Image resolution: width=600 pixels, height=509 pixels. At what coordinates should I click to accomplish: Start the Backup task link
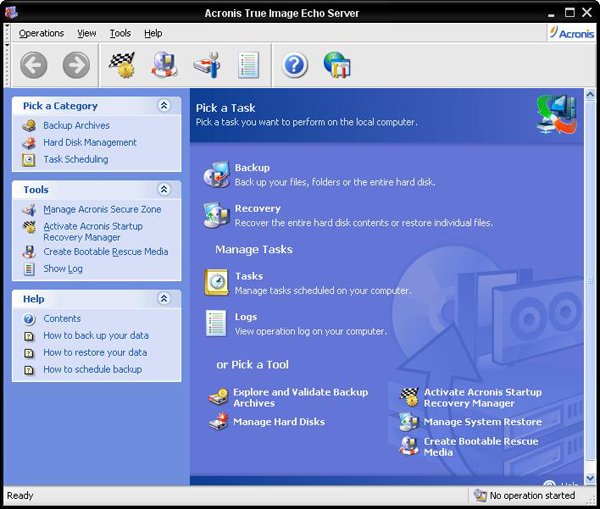pyautogui.click(x=252, y=168)
